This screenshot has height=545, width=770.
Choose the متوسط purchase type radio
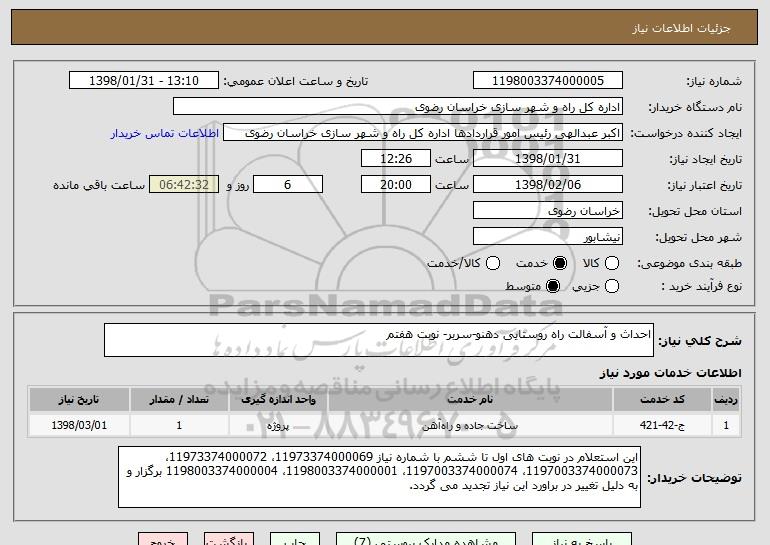click(553, 286)
